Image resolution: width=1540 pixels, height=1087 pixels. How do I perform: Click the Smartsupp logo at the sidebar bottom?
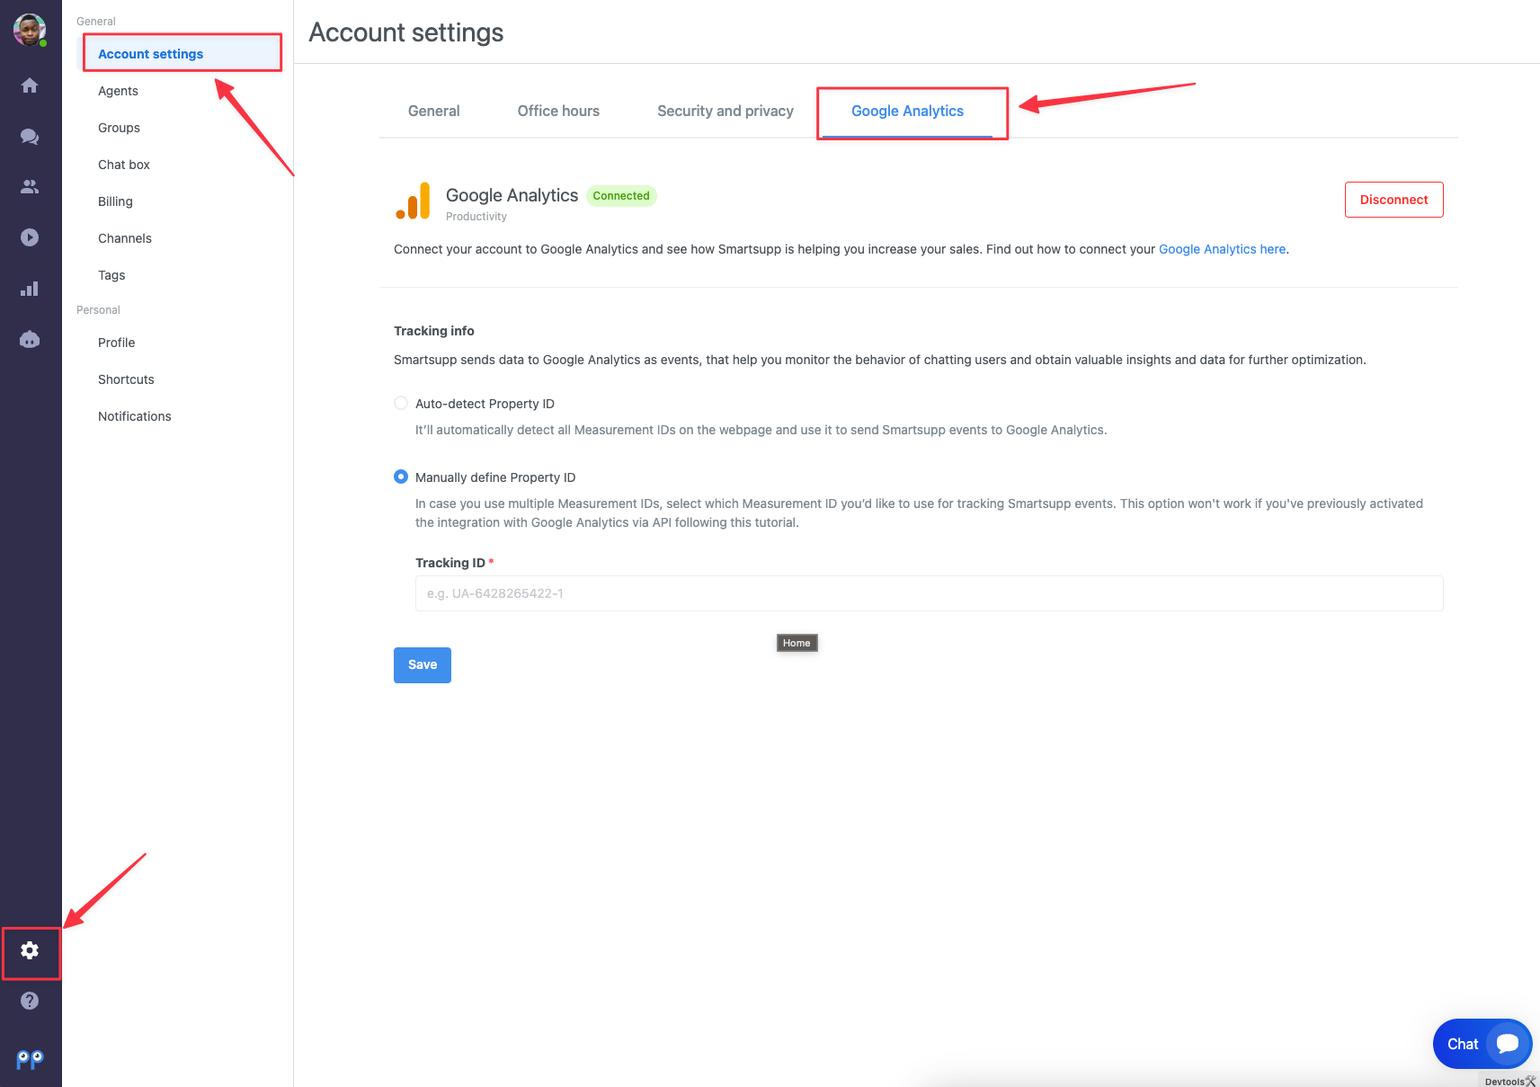click(28, 1059)
